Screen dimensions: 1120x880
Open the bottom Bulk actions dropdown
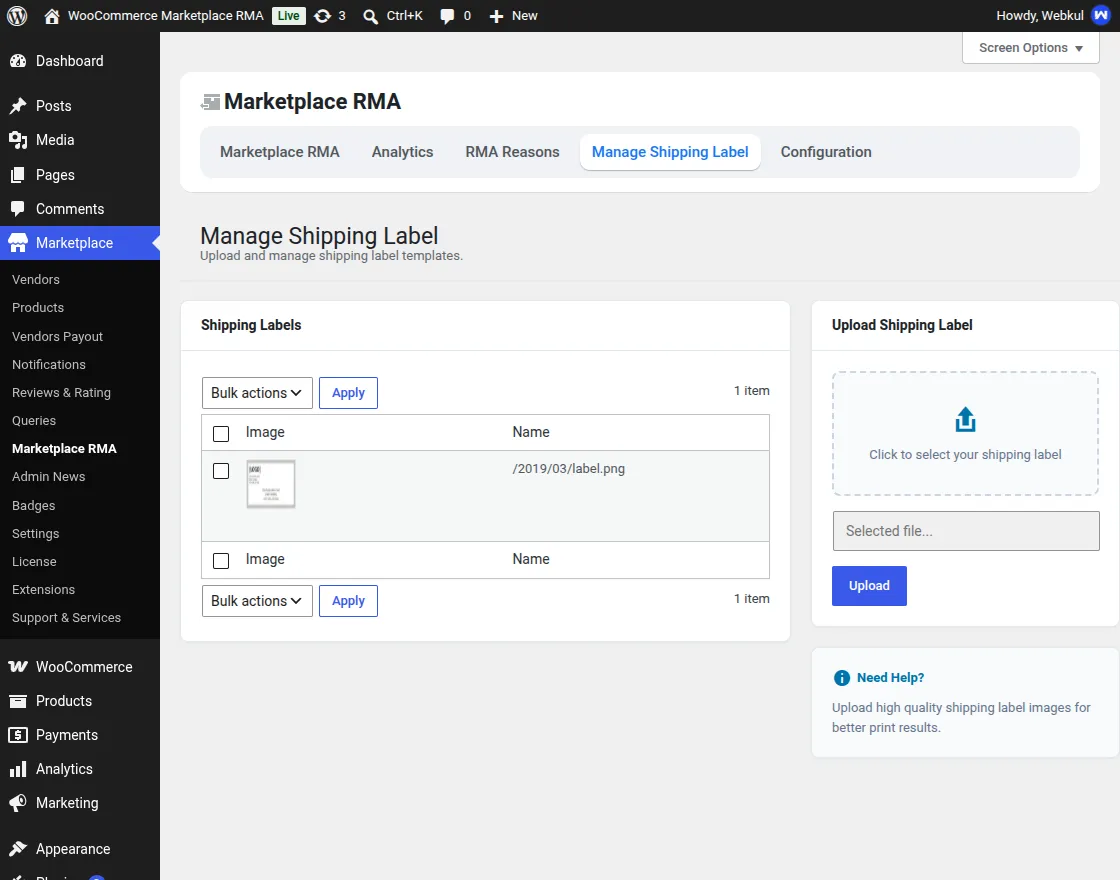point(257,601)
